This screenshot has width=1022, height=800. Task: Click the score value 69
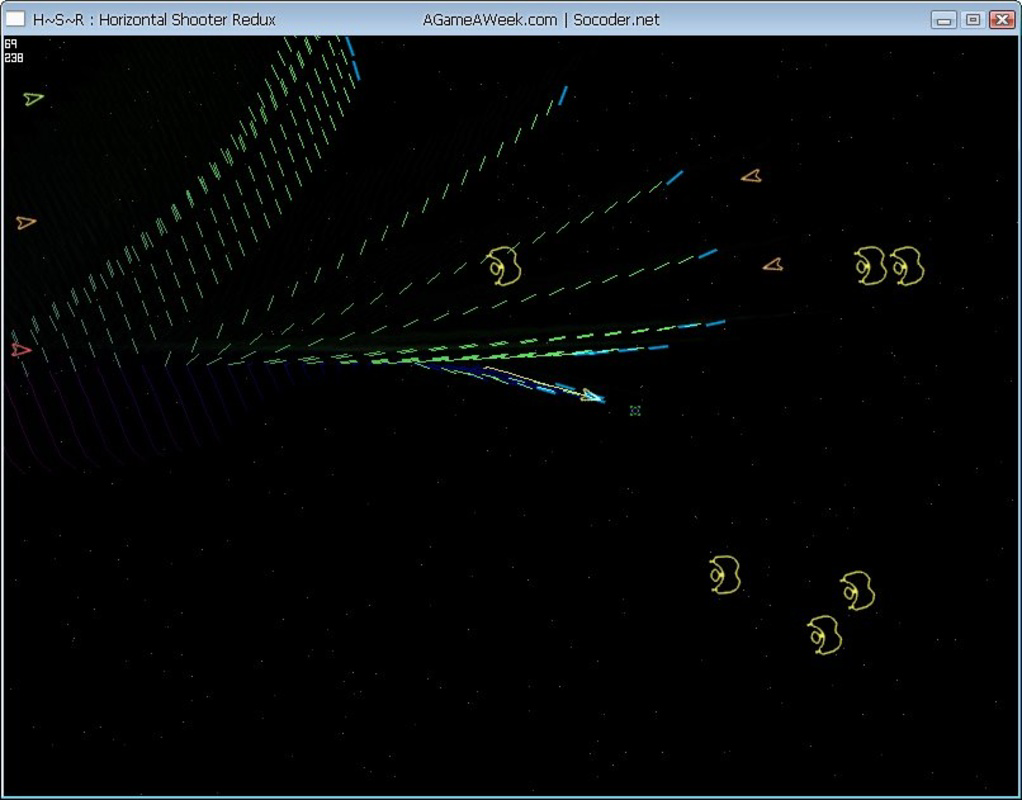pos(10,44)
